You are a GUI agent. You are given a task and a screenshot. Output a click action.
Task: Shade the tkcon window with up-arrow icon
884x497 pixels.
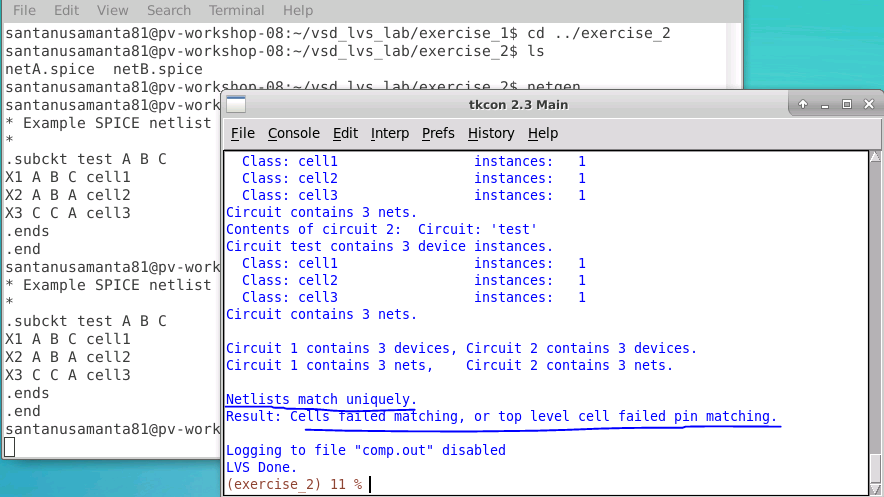[803, 104]
